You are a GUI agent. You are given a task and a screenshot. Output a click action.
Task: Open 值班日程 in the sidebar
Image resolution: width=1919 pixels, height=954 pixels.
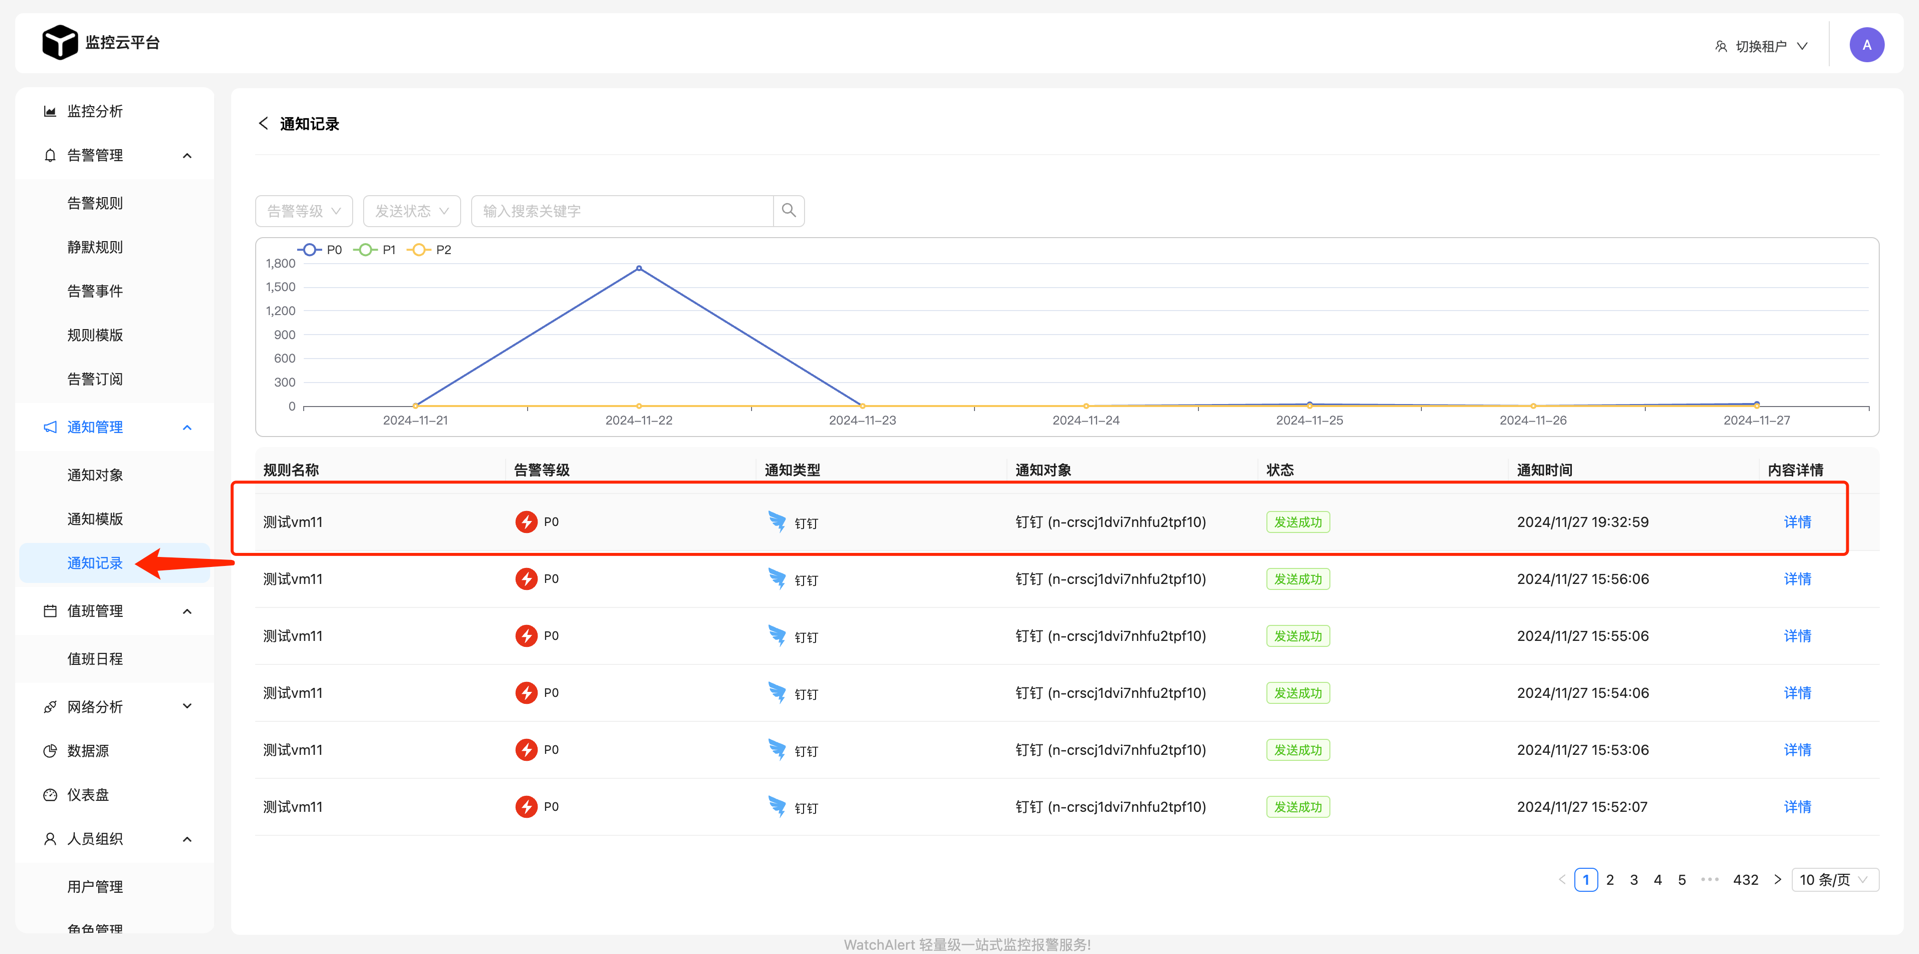point(95,659)
